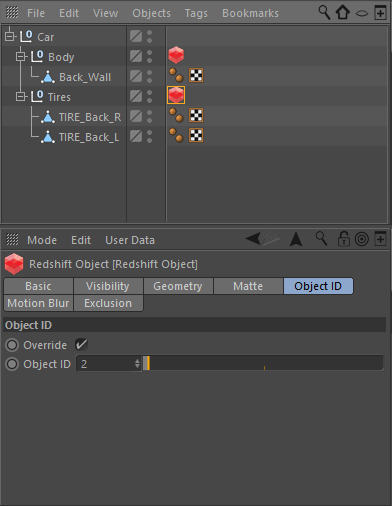Click the Attribute Manager target mode icon
The height and width of the screenshot is (506, 392).
(362, 239)
